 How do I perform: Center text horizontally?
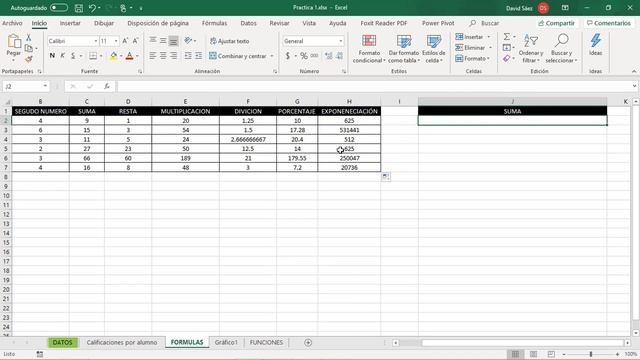(x=163, y=56)
